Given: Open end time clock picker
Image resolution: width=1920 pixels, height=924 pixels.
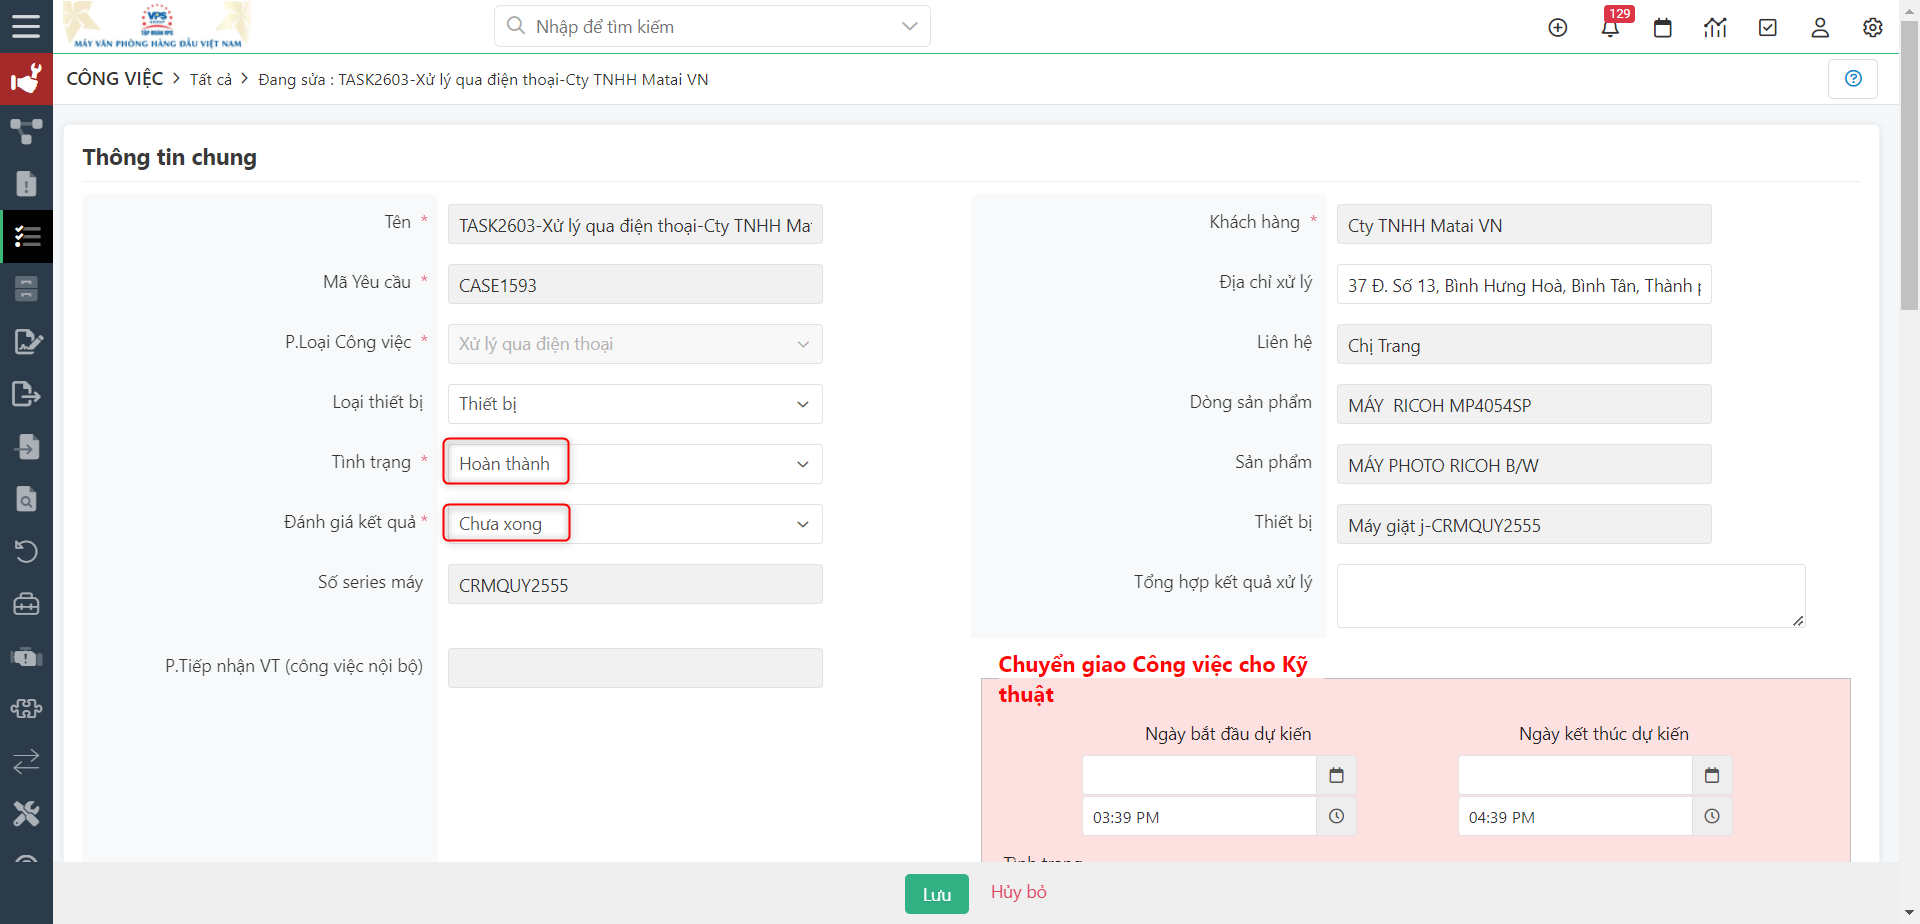Looking at the screenshot, I should 1712,816.
